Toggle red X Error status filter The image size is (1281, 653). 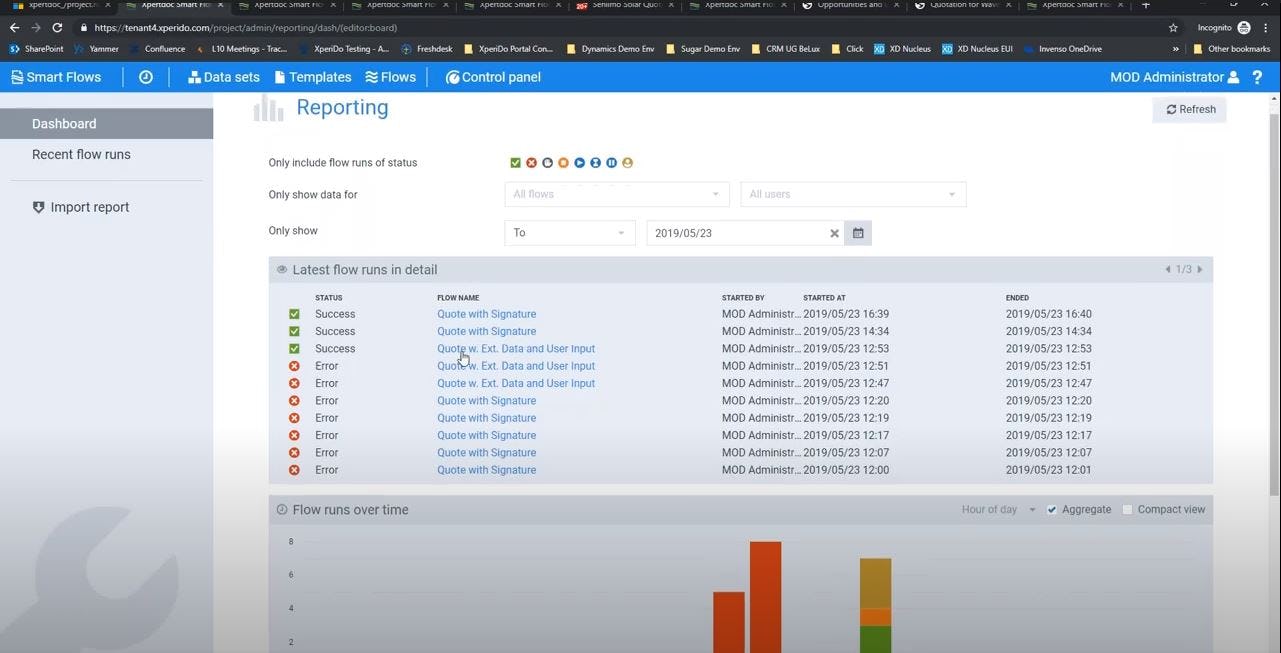click(531, 163)
